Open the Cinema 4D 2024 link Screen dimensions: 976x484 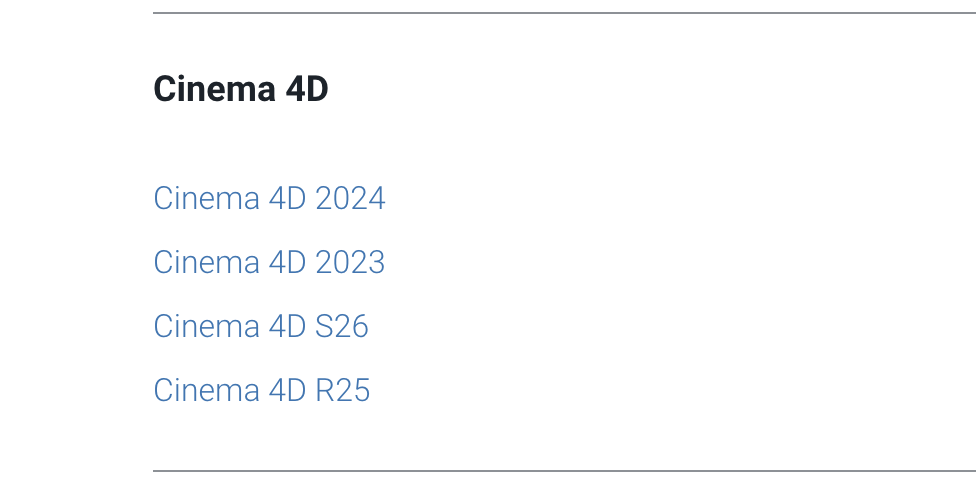[269, 198]
